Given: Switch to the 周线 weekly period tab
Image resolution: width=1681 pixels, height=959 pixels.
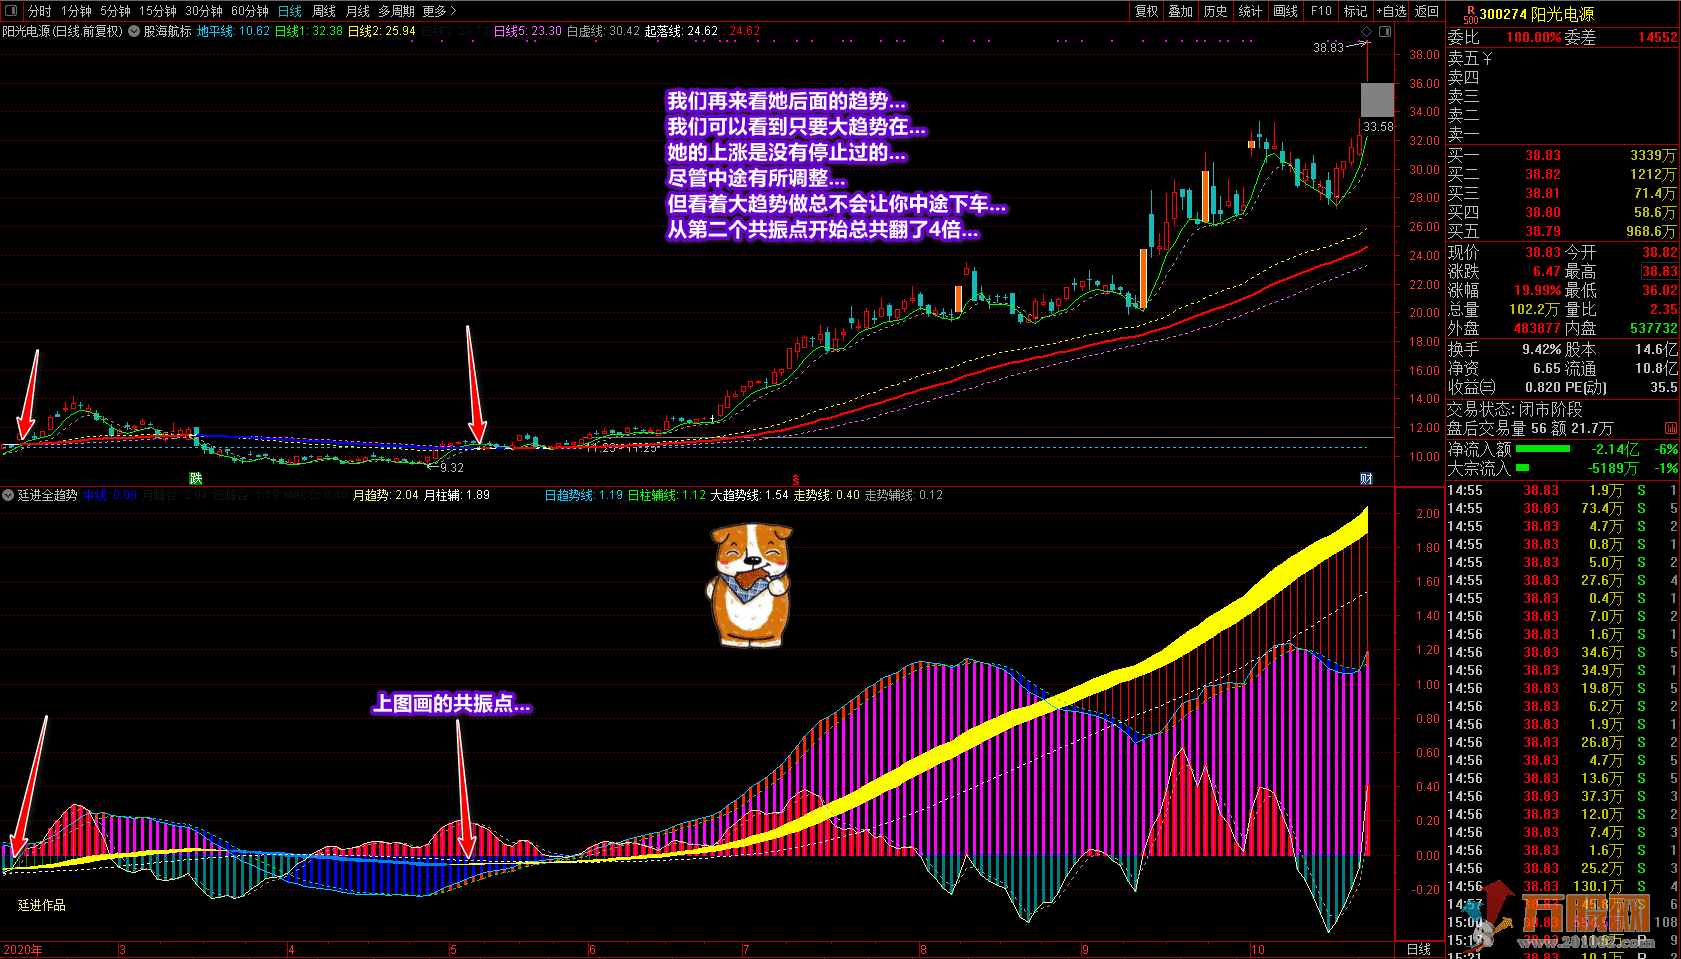Looking at the screenshot, I should click(x=324, y=11).
